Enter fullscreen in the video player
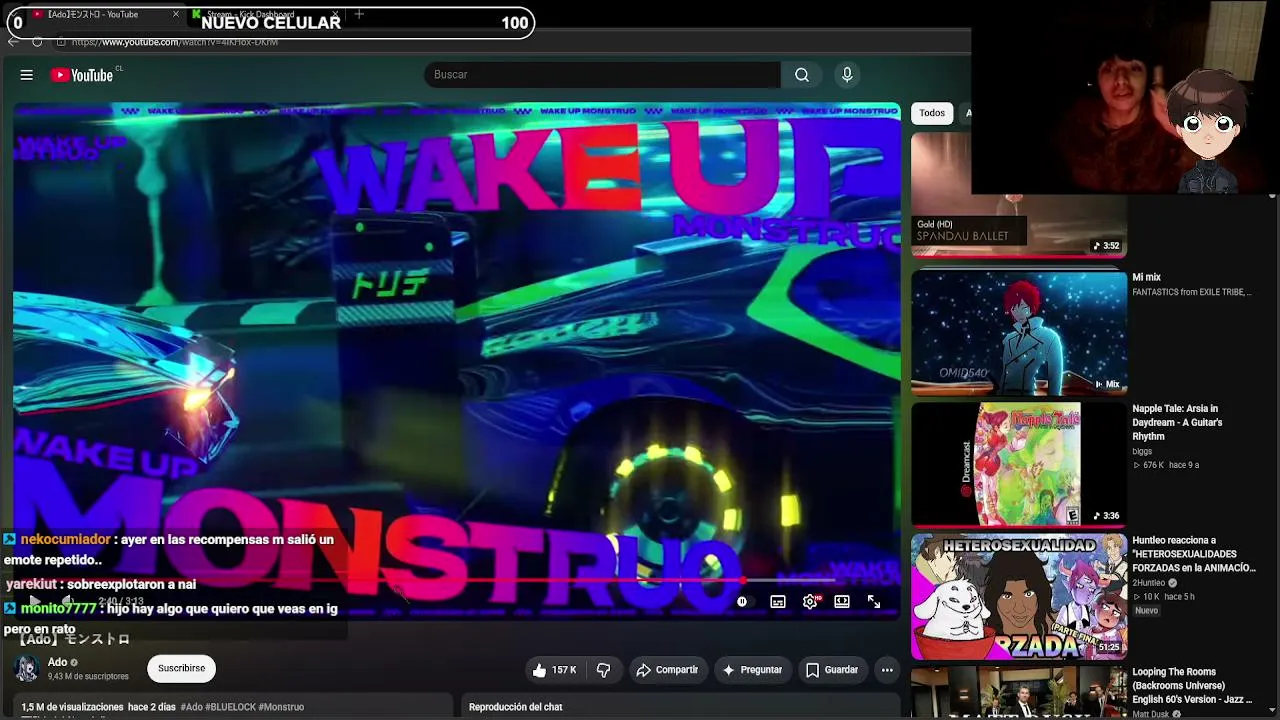 pyautogui.click(x=874, y=602)
